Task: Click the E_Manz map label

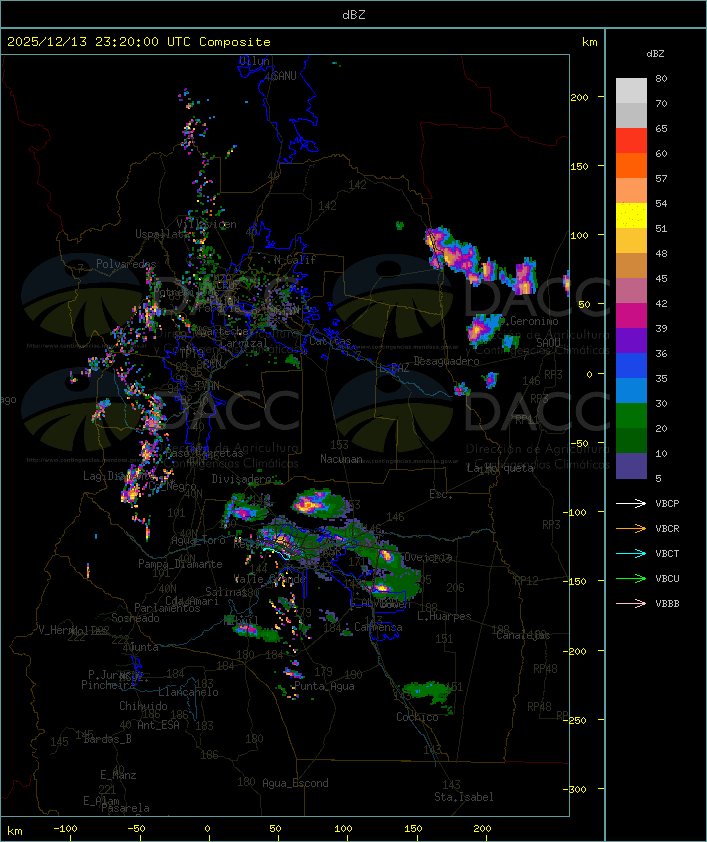Action: [118, 775]
